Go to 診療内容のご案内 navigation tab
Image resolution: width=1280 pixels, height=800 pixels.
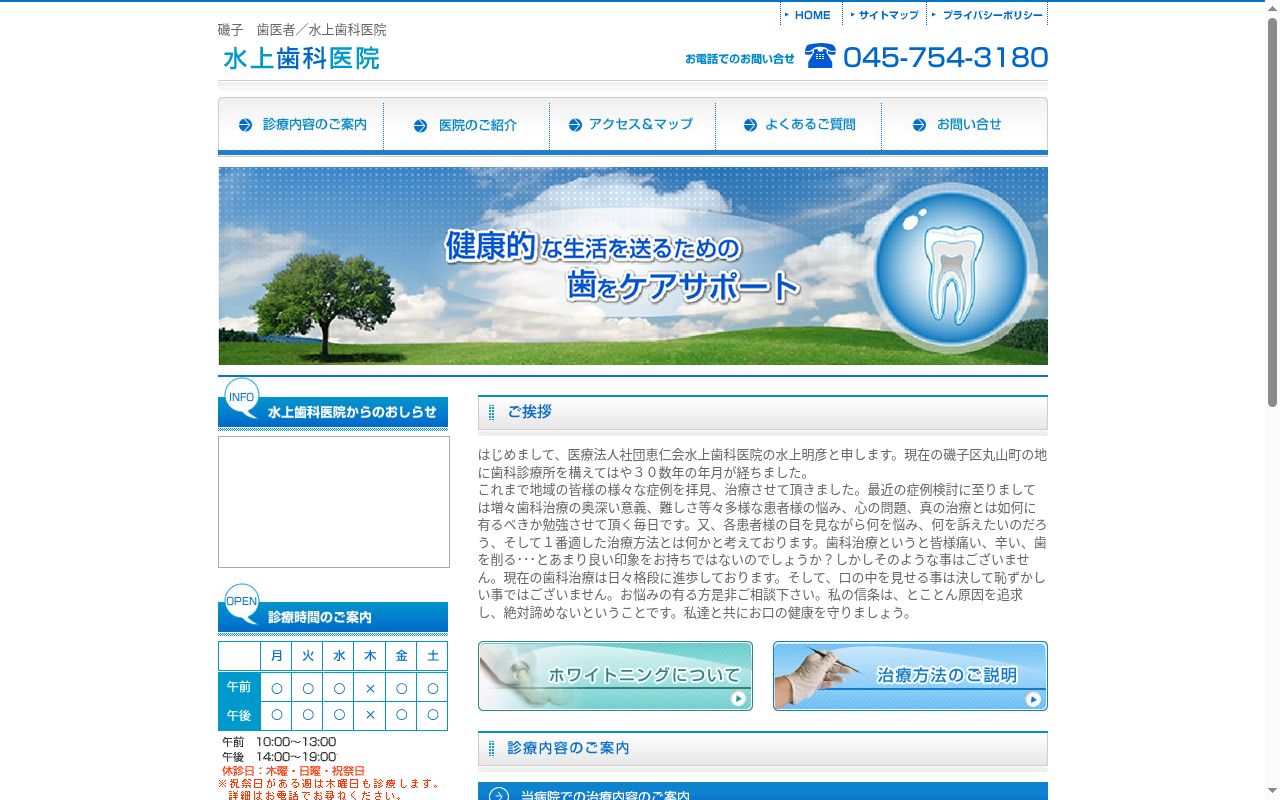(301, 126)
